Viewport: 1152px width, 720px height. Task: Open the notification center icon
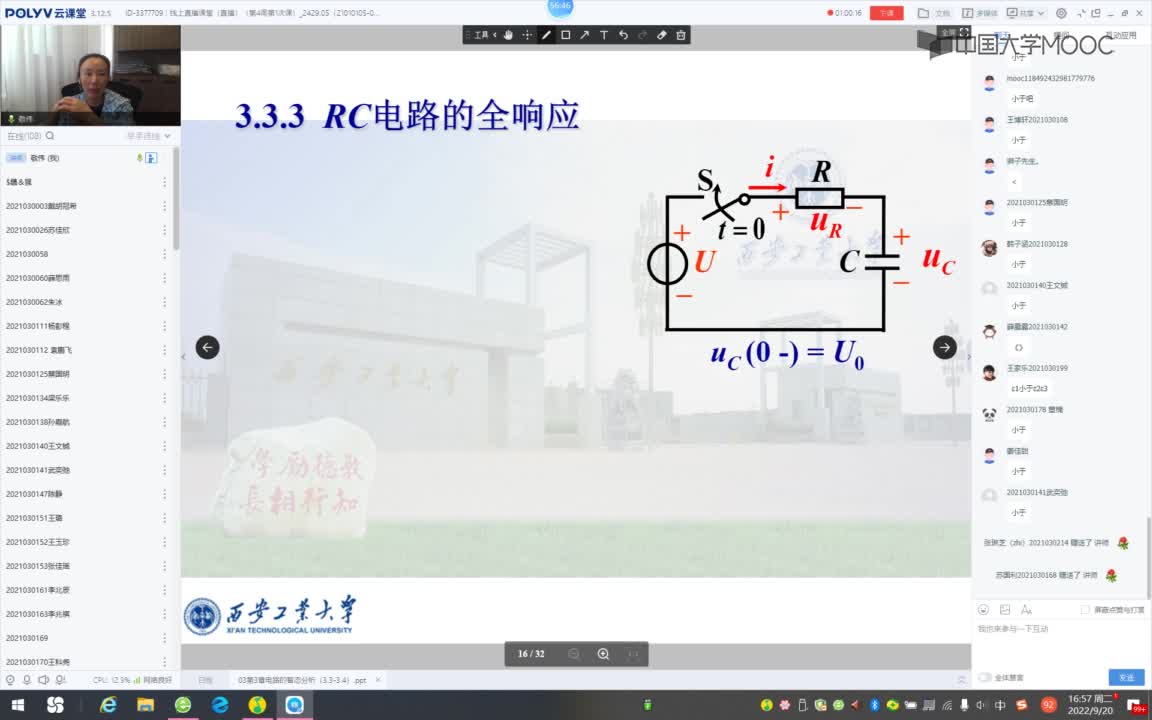pos(1137,705)
